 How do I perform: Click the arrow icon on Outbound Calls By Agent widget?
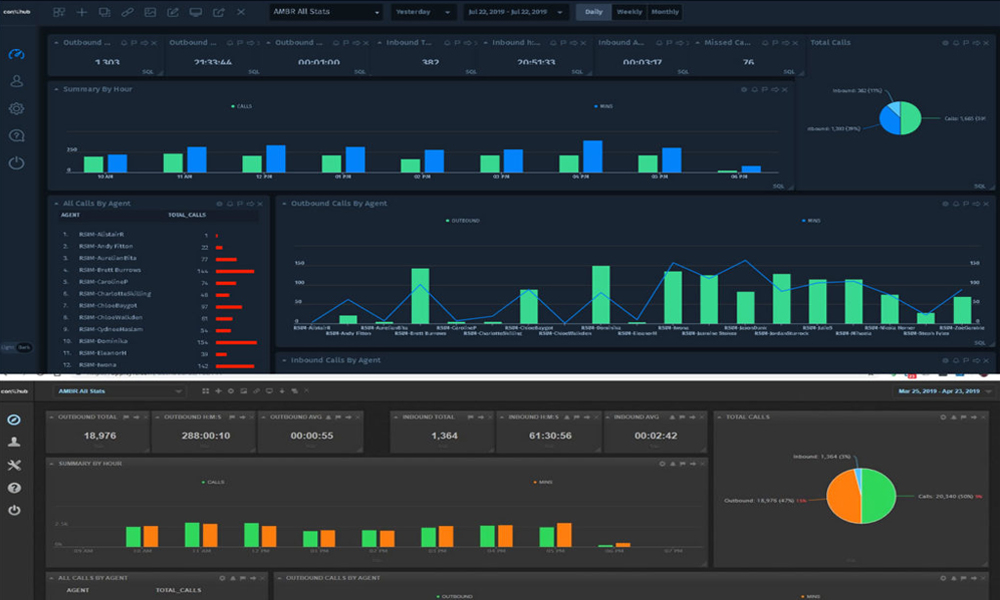[x=976, y=204]
